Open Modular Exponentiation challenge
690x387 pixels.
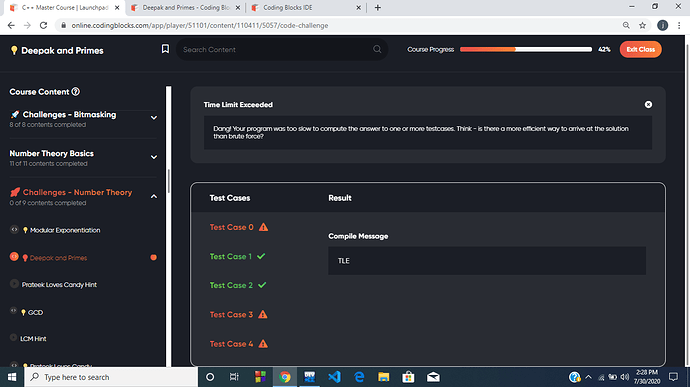pyautogui.click(x=65, y=230)
